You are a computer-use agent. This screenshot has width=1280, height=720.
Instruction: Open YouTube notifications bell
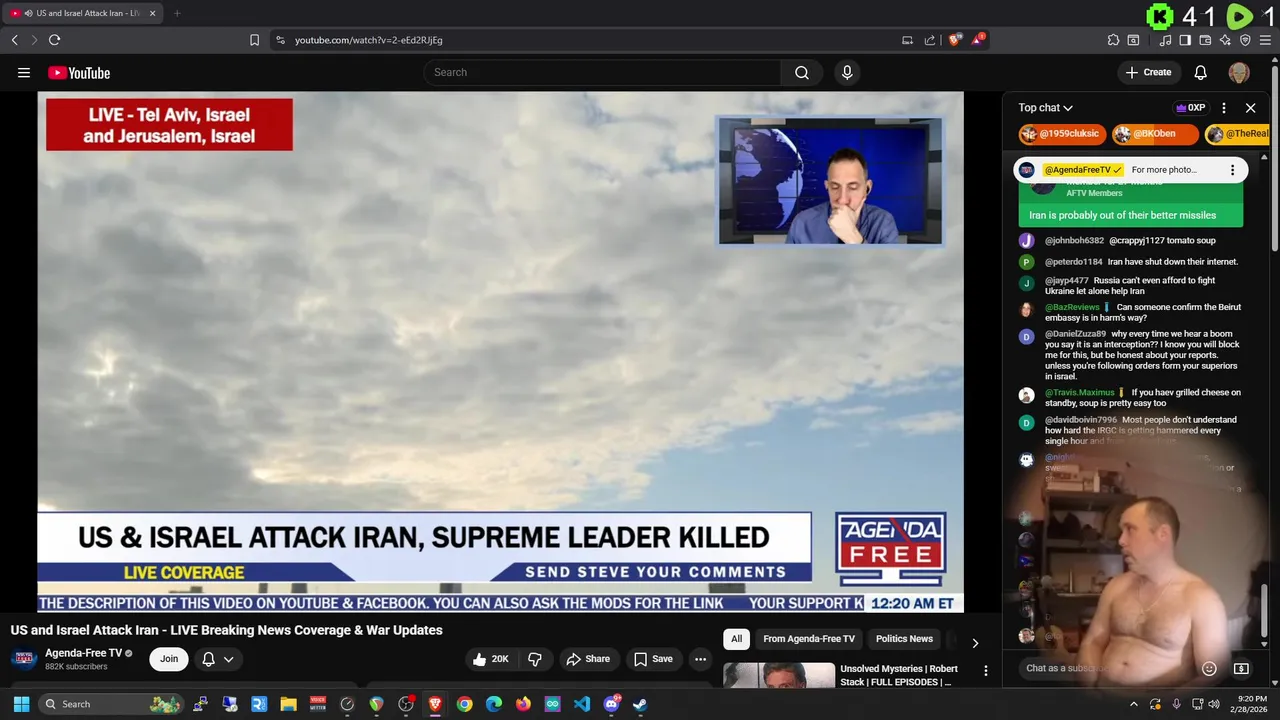click(x=1201, y=72)
